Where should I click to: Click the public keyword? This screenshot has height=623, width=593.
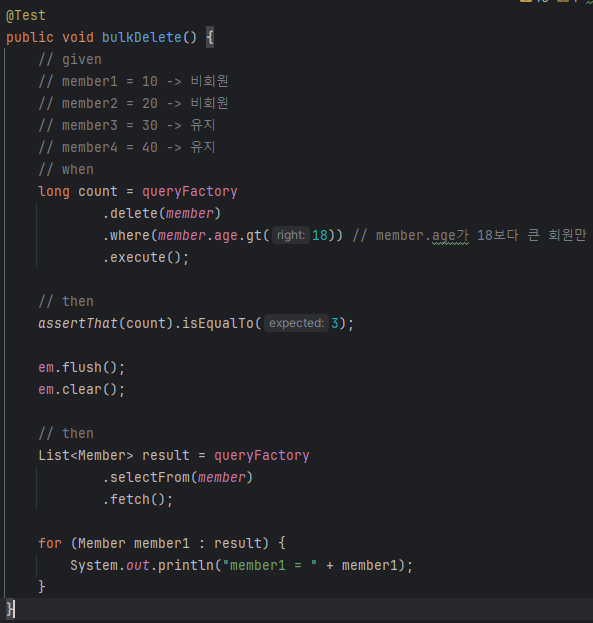(x=30, y=37)
